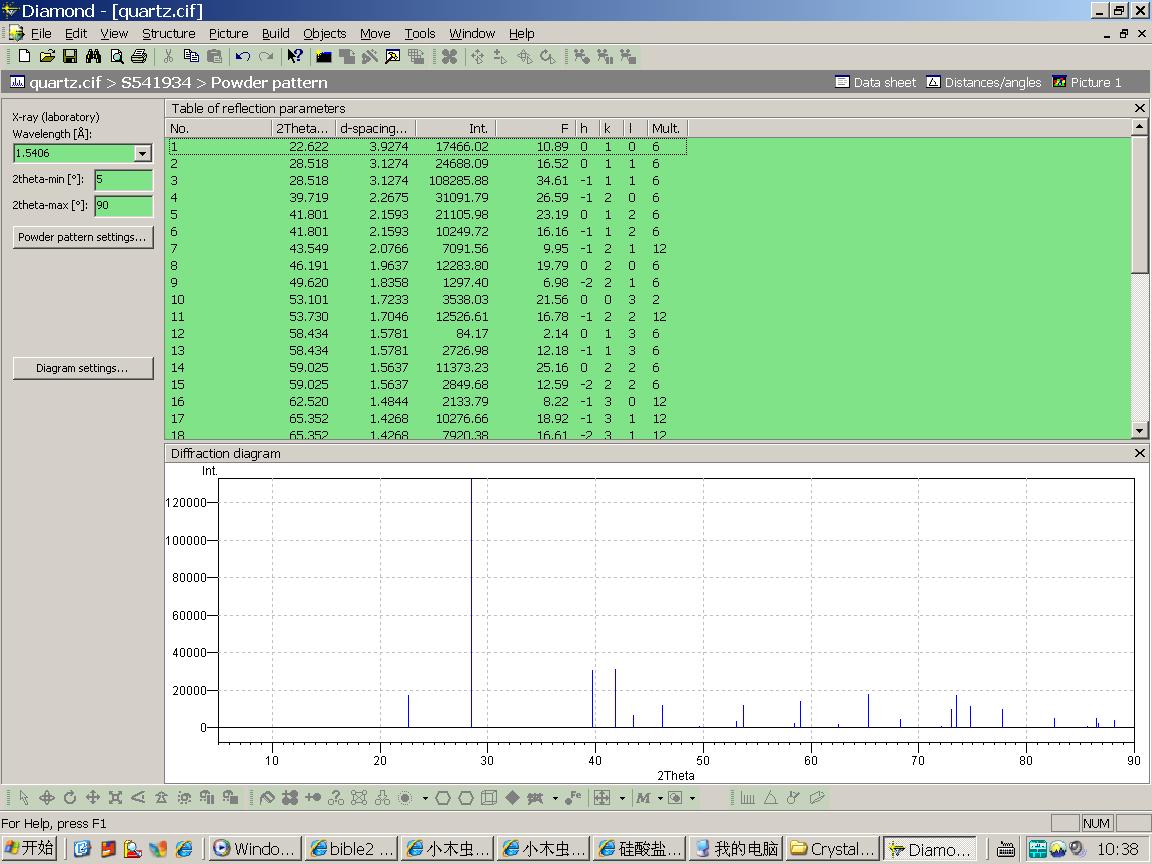Click the 2theta-min input field
The width and height of the screenshot is (1152, 864).
(123, 180)
